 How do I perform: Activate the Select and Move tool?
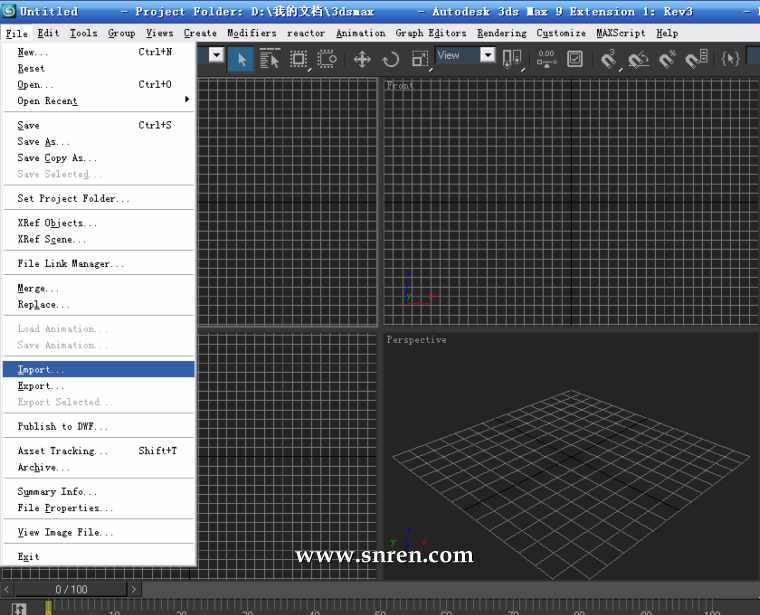pos(362,60)
